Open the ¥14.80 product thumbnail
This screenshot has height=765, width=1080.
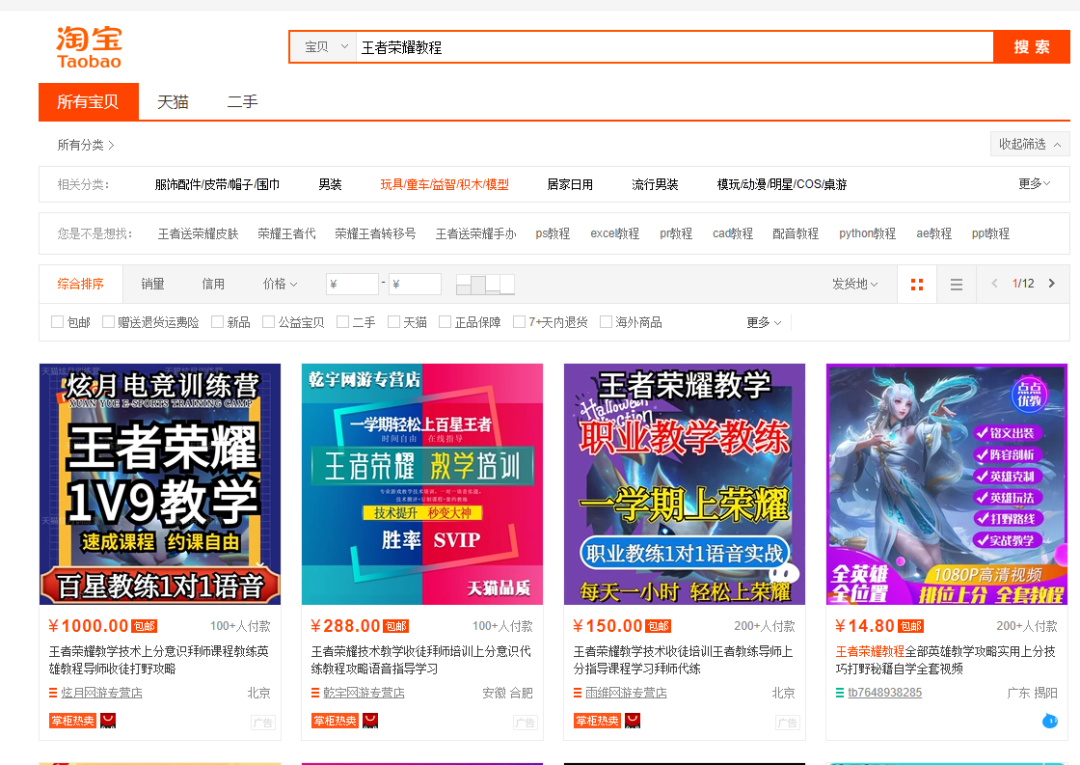[x=946, y=484]
